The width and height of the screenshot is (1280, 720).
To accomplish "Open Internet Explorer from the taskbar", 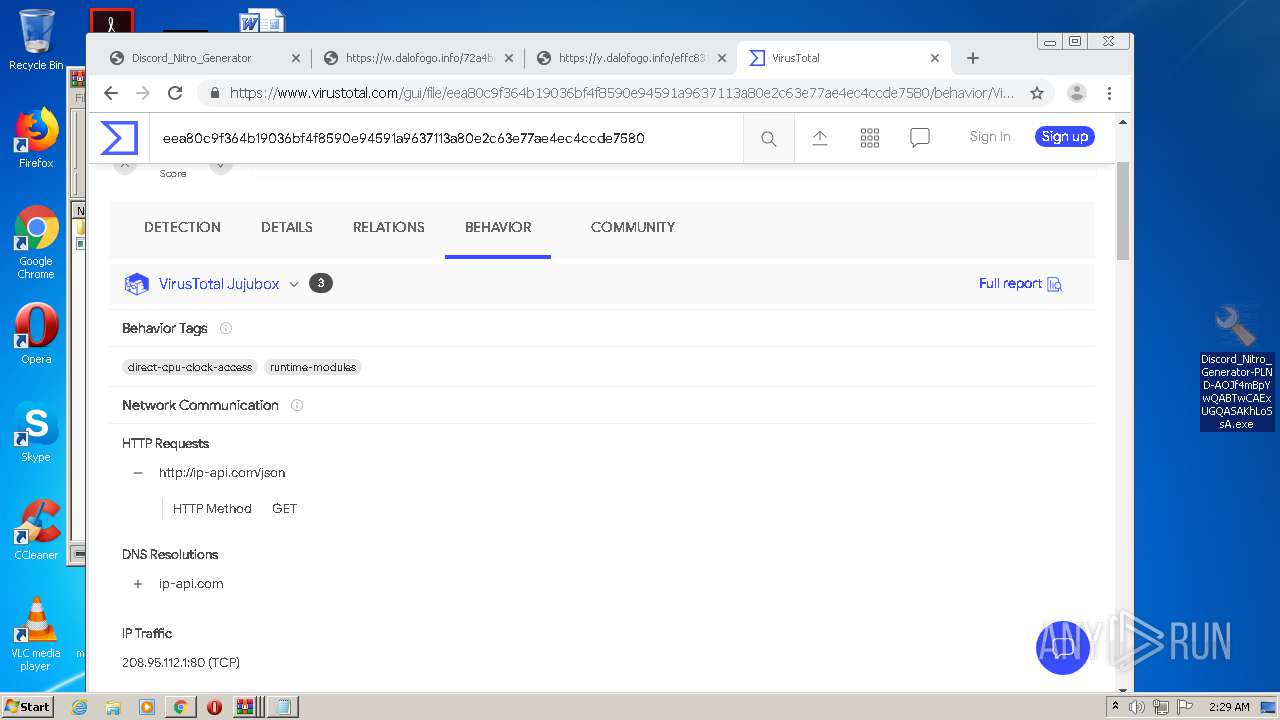I will 80,707.
